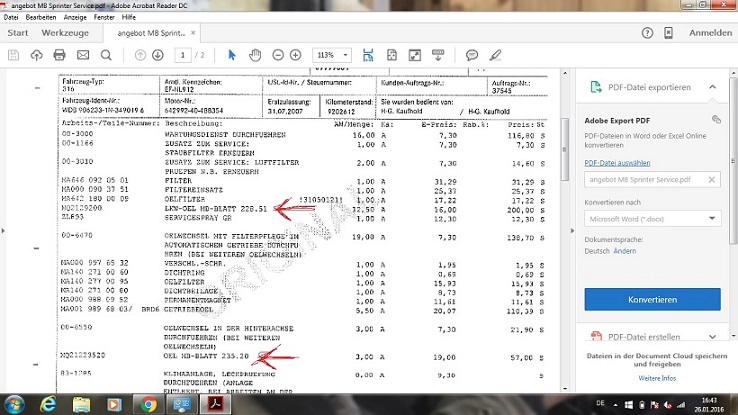
Task: Activate the arrow selection tool
Action: click(x=232, y=54)
